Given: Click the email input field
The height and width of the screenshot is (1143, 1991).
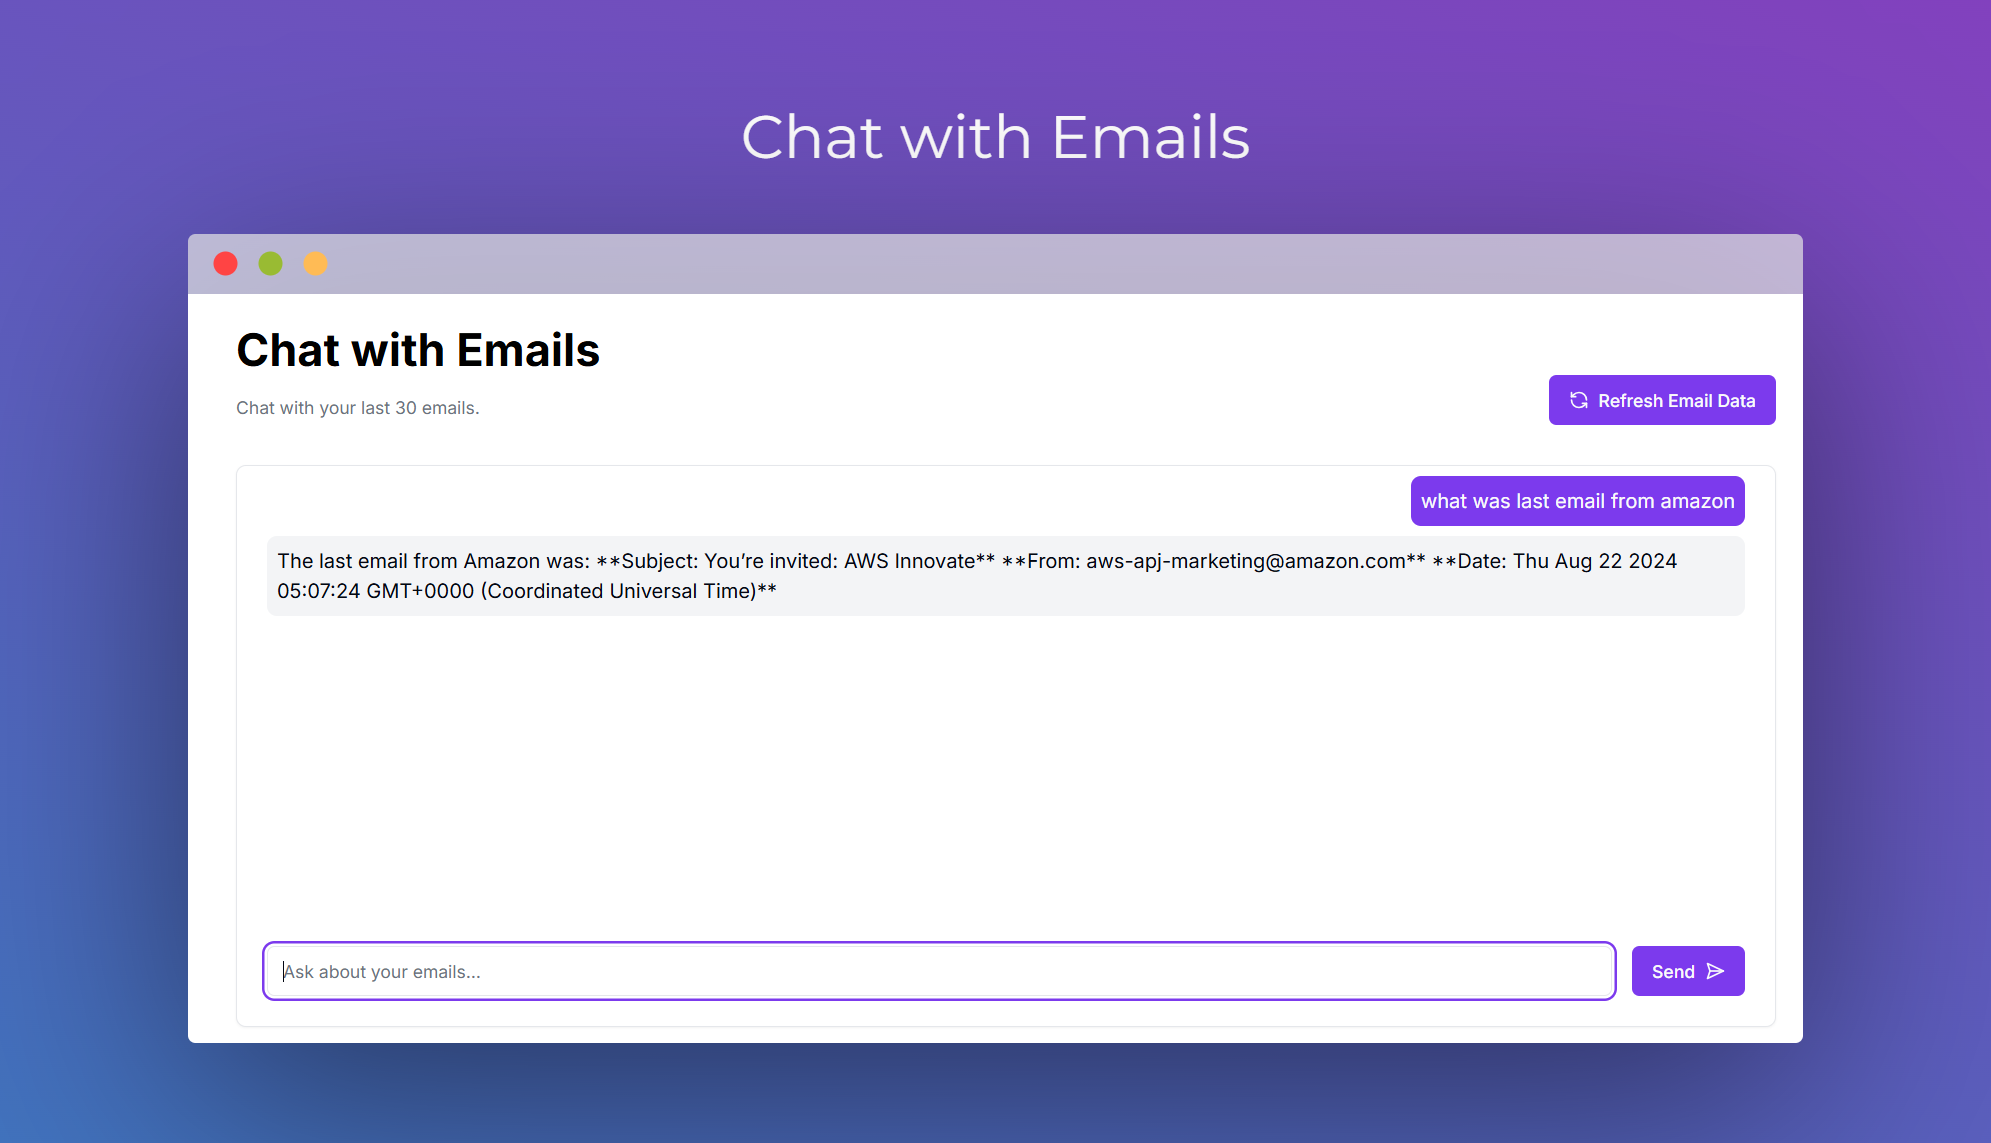Looking at the screenshot, I should 938,971.
